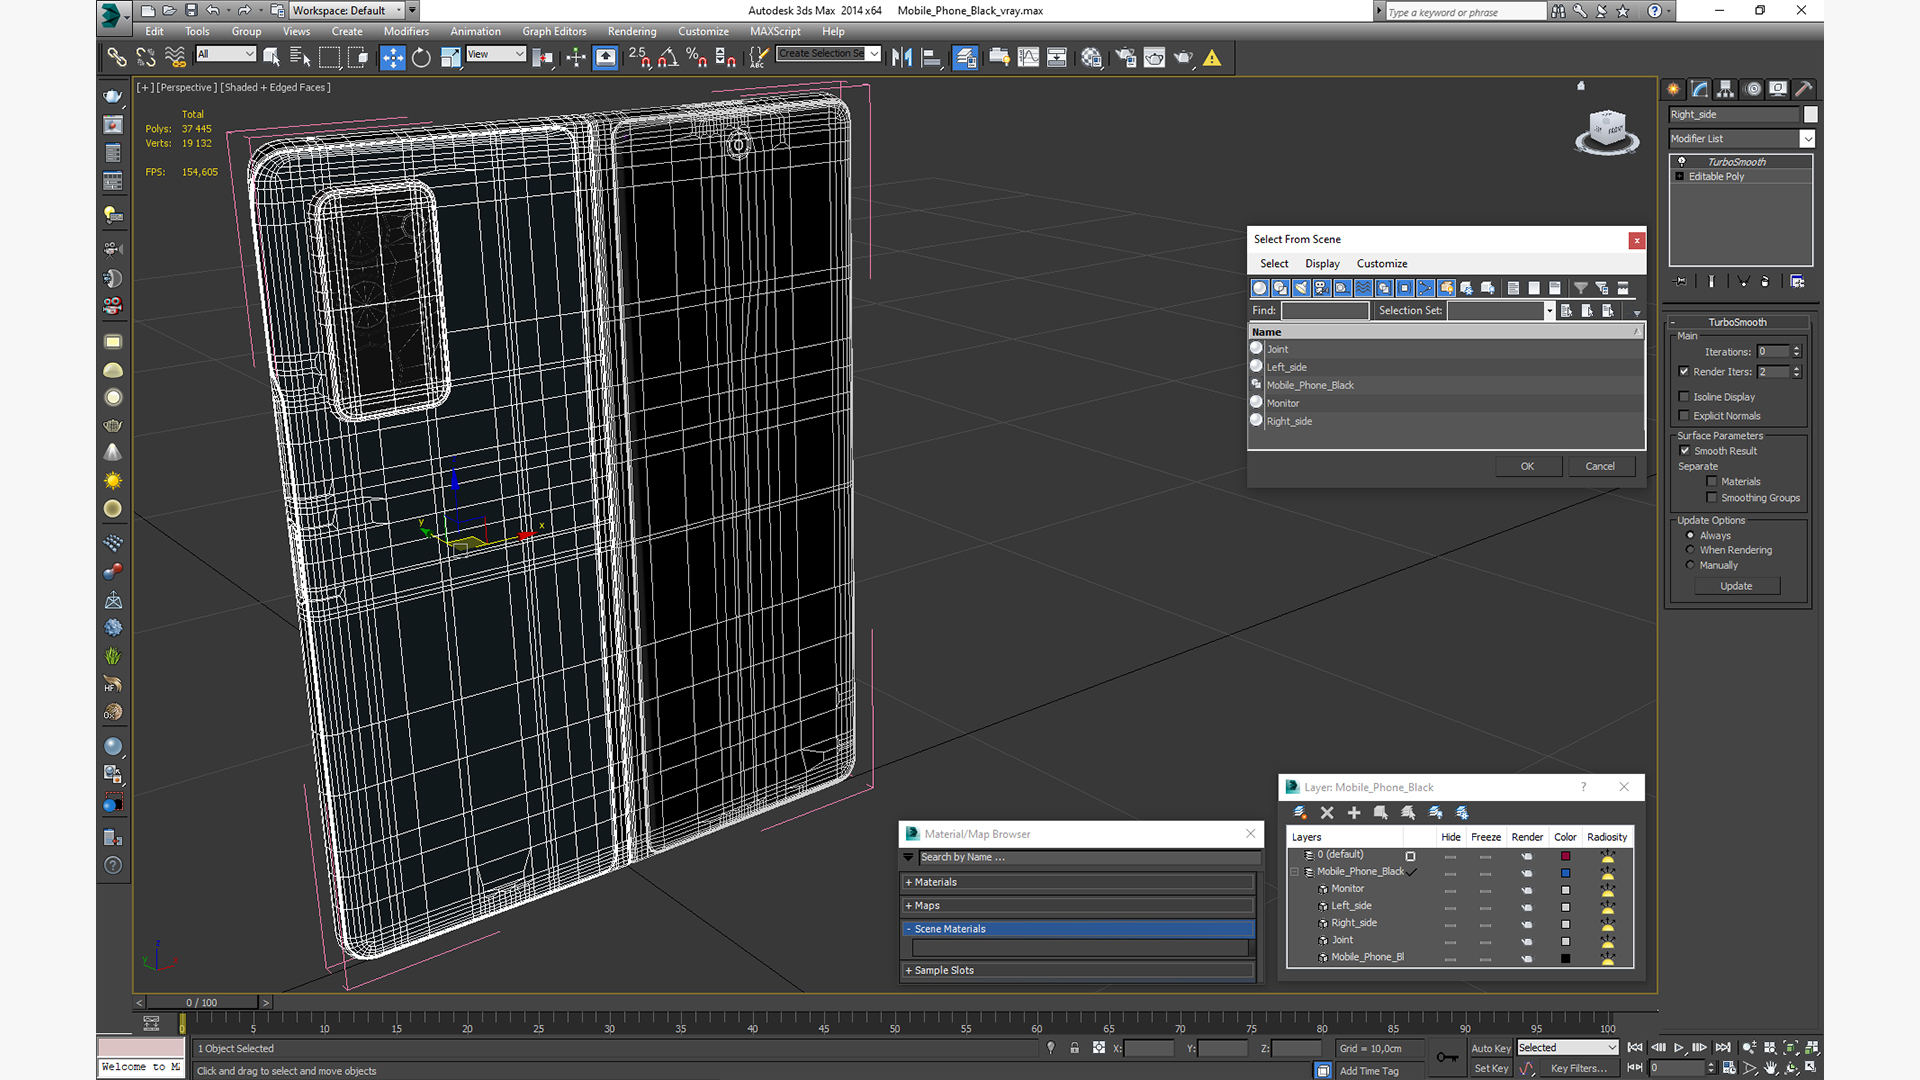
Task: Click the ViewCube in the viewport
Action: pyautogui.click(x=1607, y=131)
